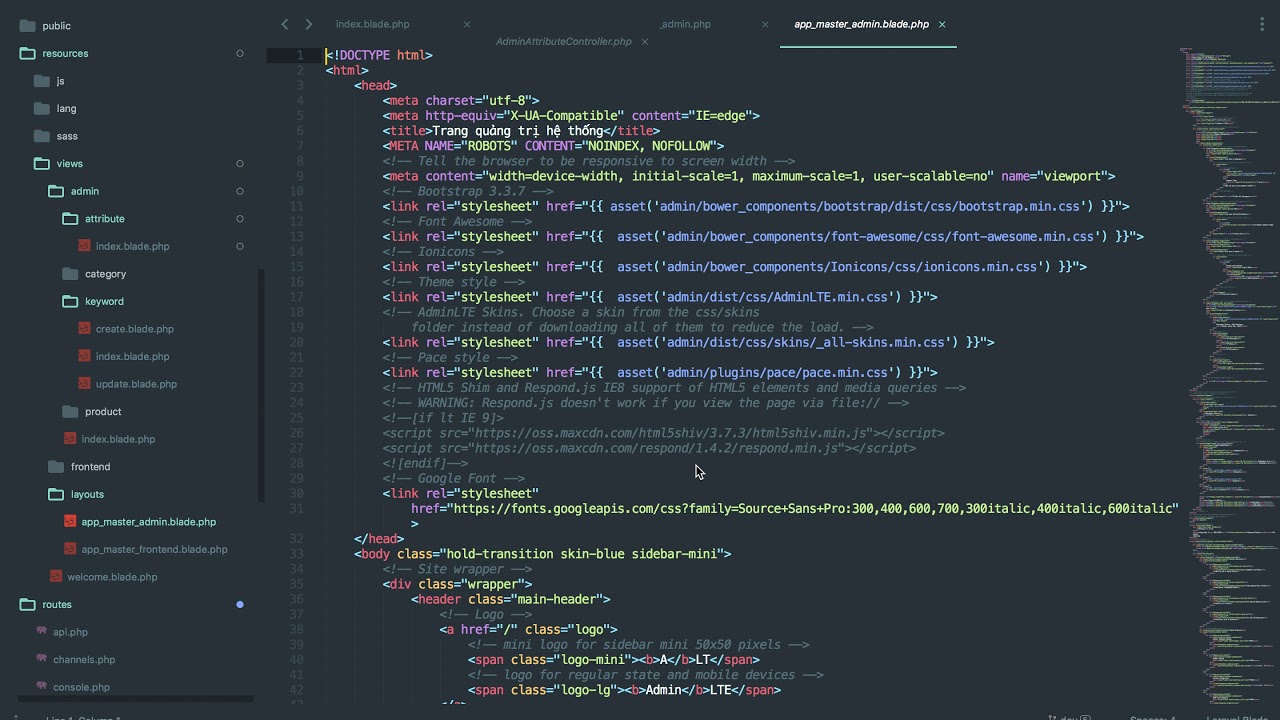Viewport: 1280px width, 720px height.
Task: Collapse the resources folder
Action: (27, 54)
